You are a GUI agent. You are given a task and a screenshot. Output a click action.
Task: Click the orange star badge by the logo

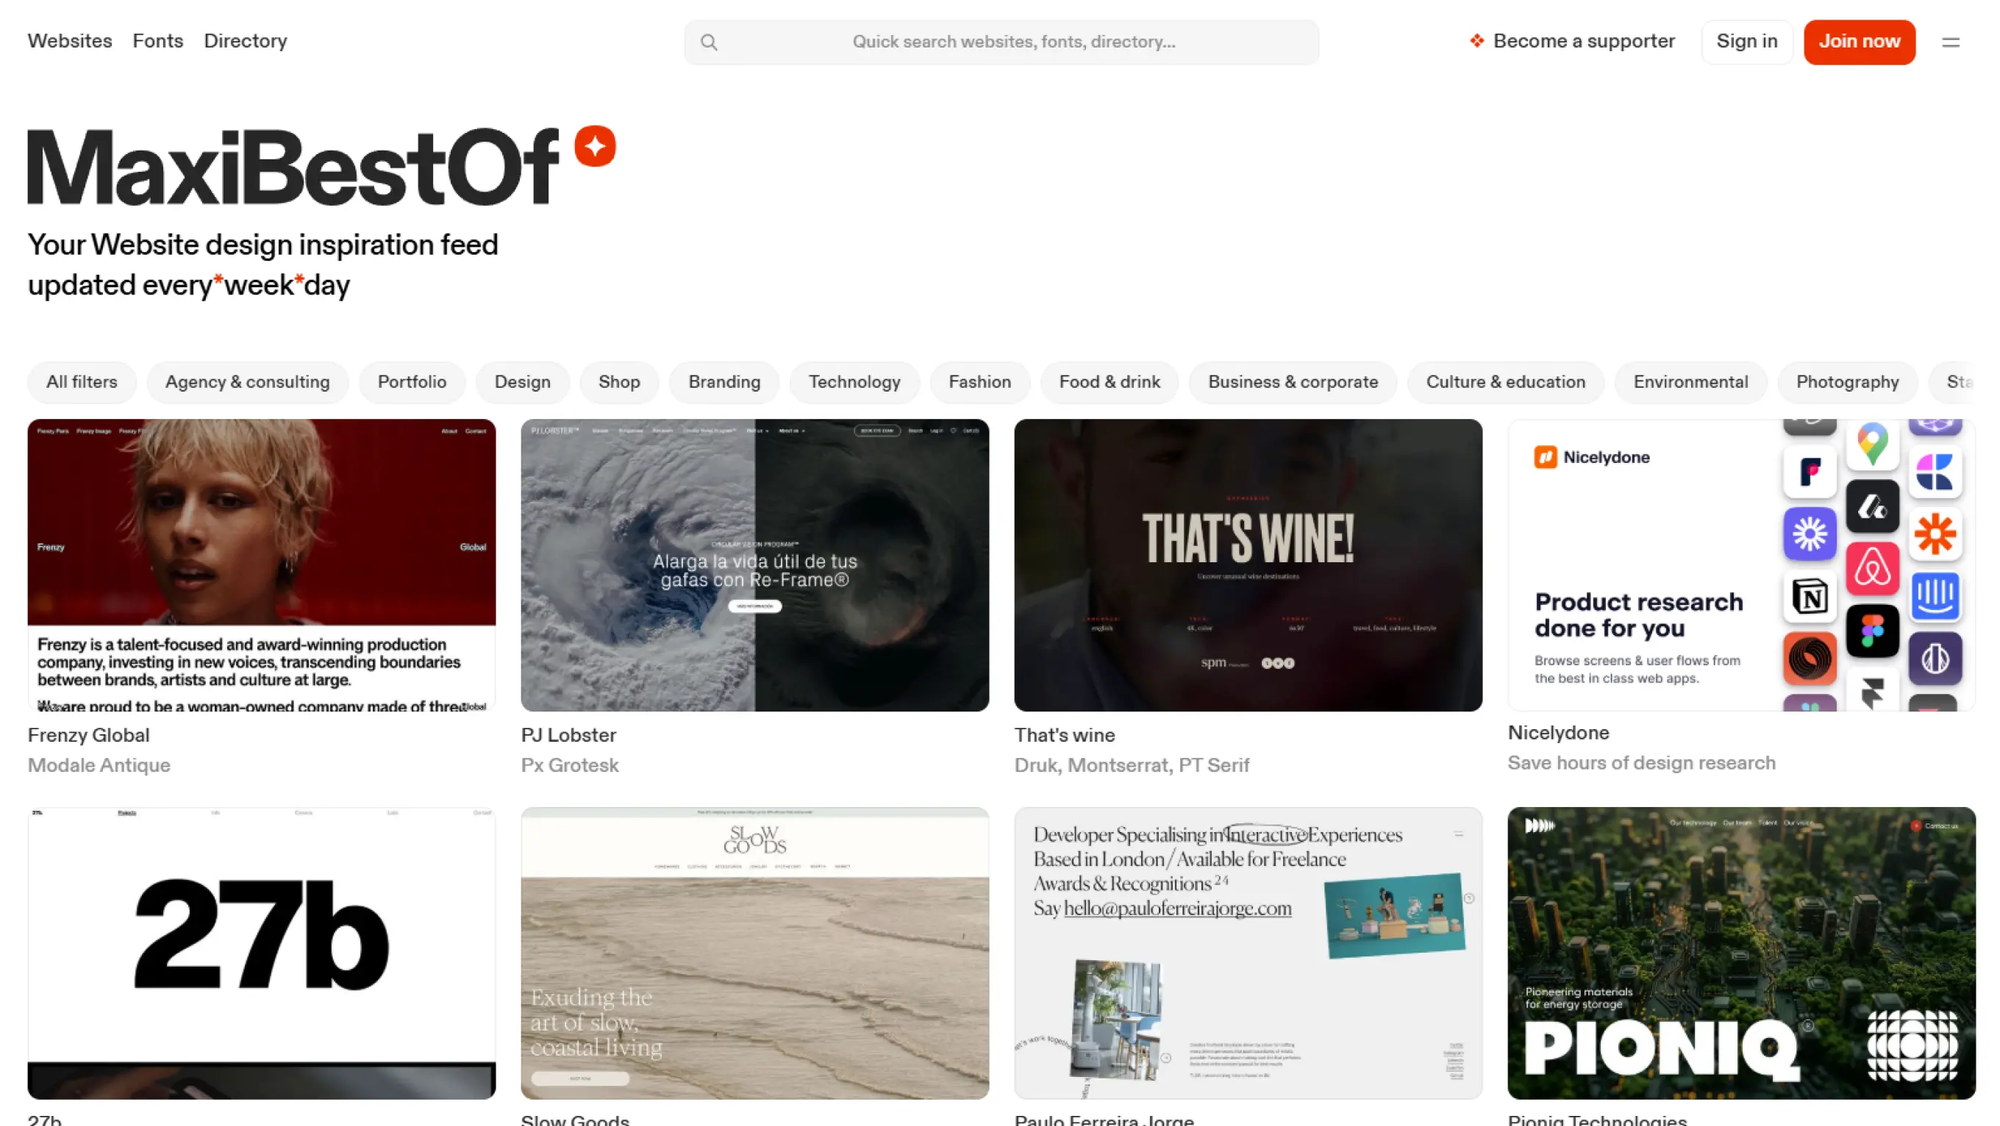pos(595,146)
